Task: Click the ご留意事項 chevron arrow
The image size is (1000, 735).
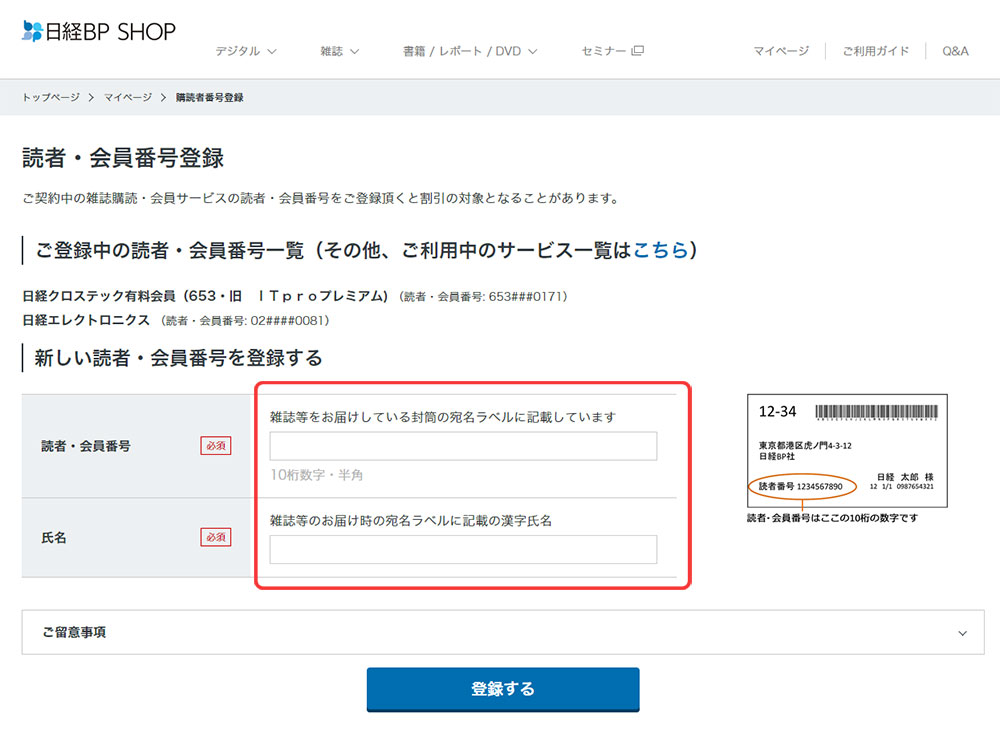Action: point(962,633)
